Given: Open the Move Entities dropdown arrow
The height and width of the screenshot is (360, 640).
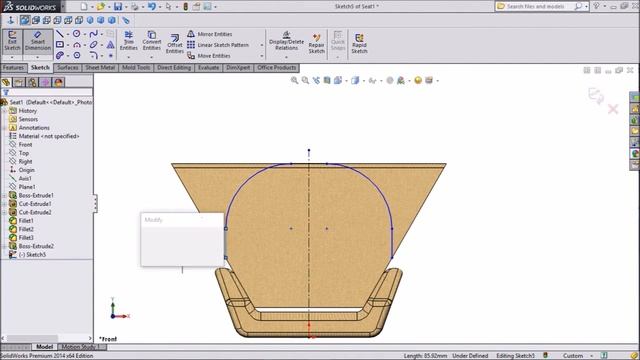Looking at the screenshot, I should tap(262, 56).
